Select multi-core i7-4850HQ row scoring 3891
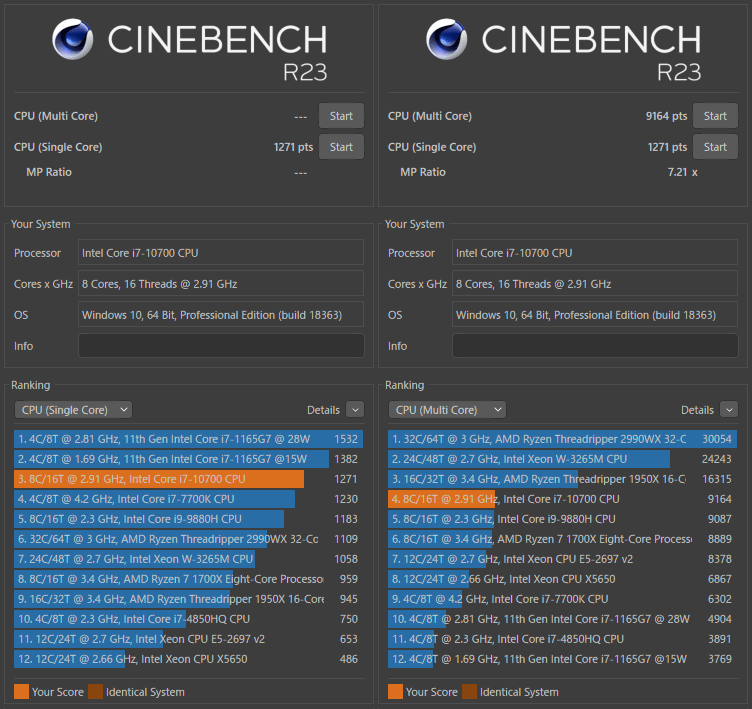Screen dimensions: 752x709 pyautogui.click(x=563, y=639)
